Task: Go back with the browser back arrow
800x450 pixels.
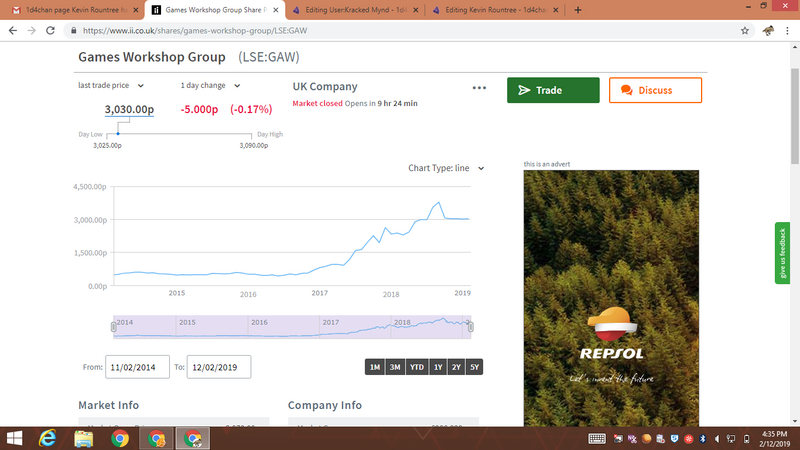Action: [x=13, y=31]
